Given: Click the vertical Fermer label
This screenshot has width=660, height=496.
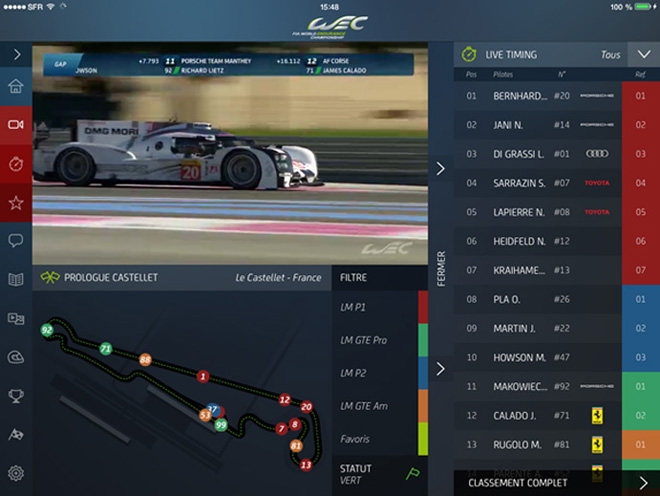Looking at the screenshot, I should click(442, 268).
